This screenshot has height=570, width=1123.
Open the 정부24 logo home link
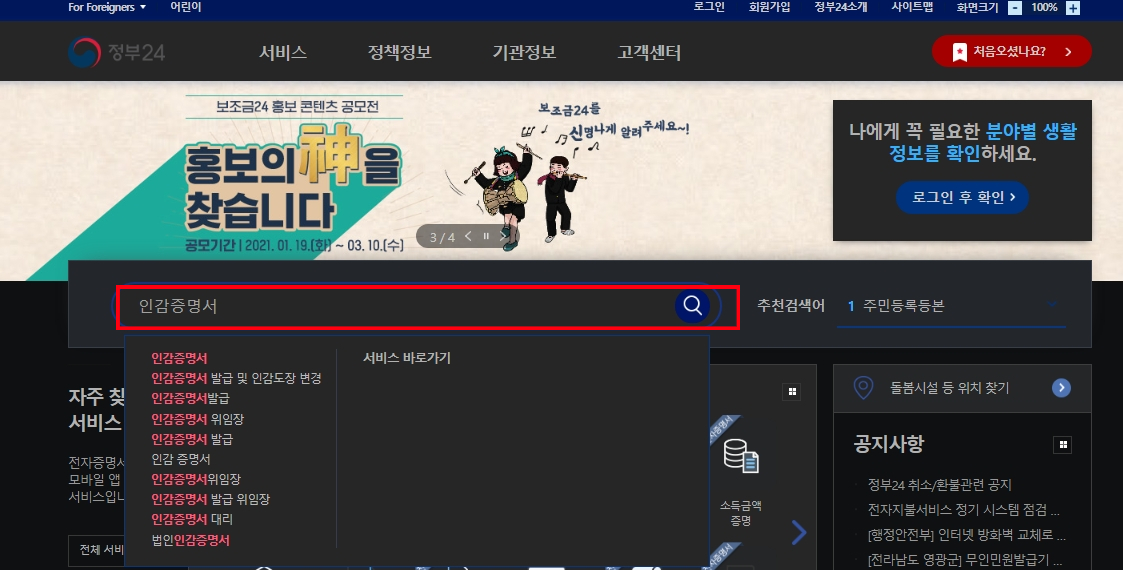(x=117, y=52)
